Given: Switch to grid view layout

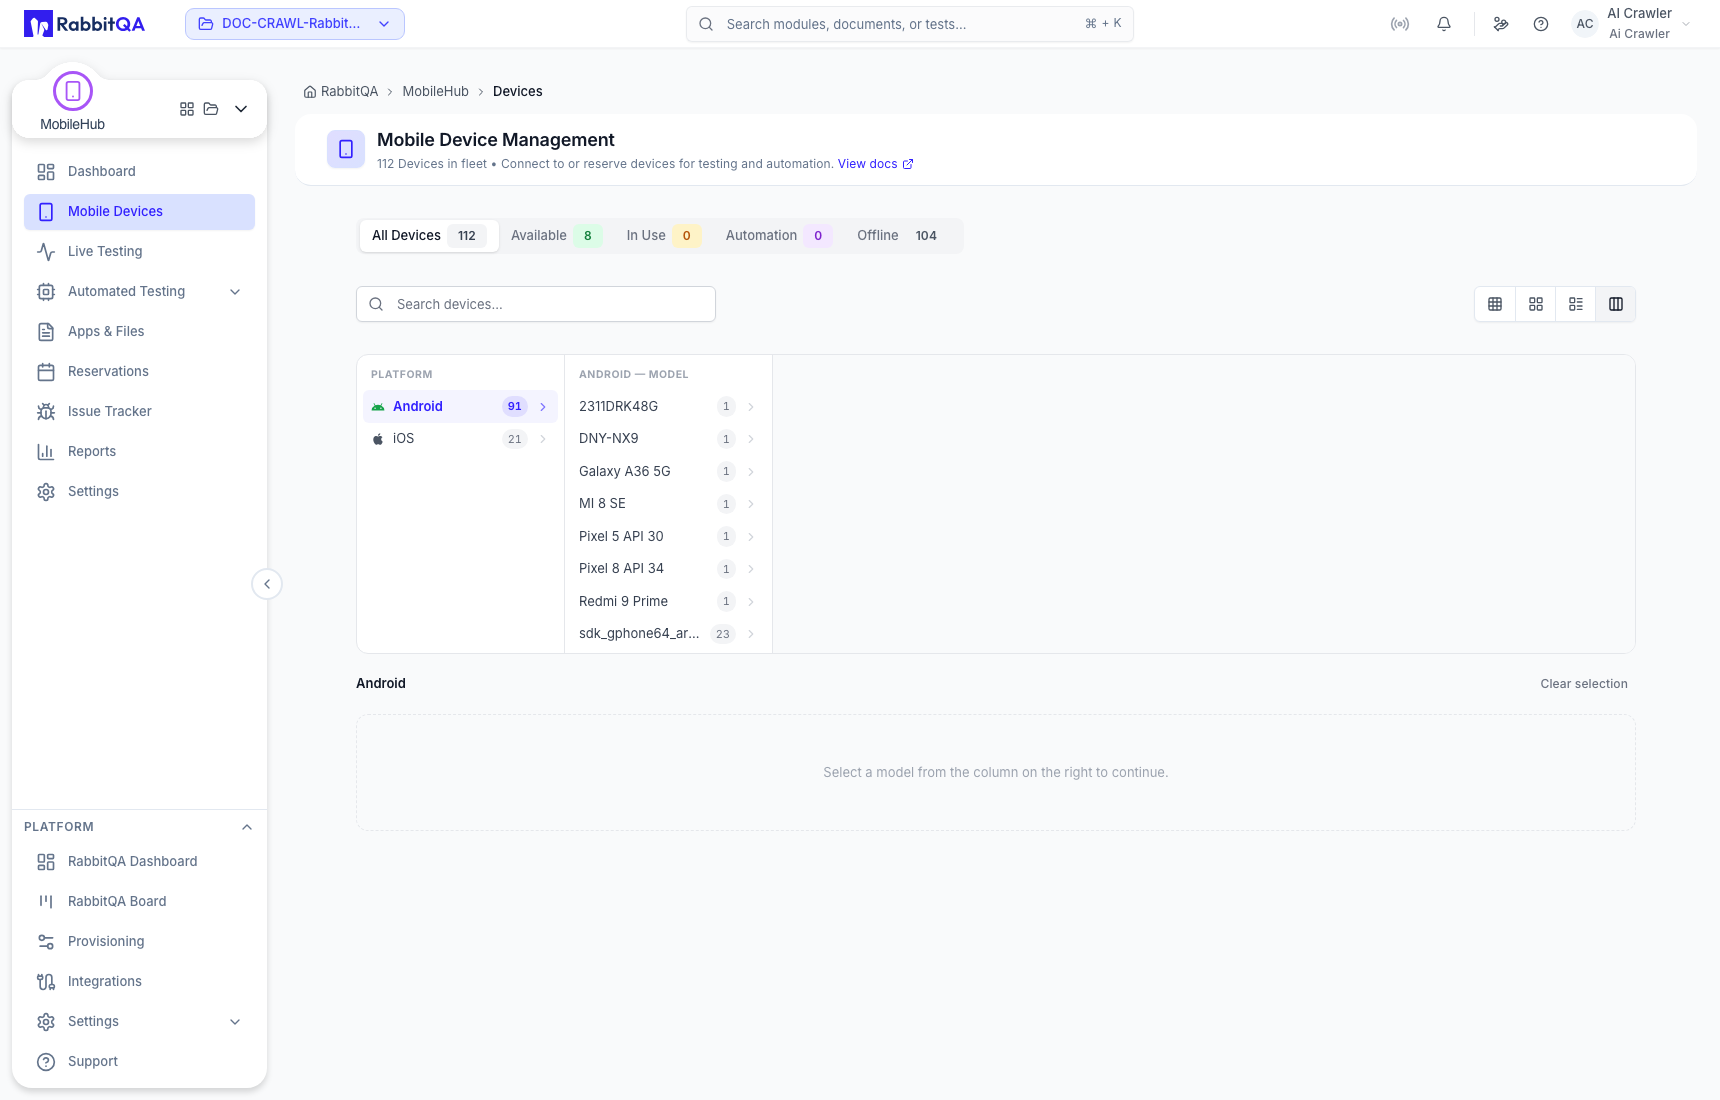Looking at the screenshot, I should 1536,304.
